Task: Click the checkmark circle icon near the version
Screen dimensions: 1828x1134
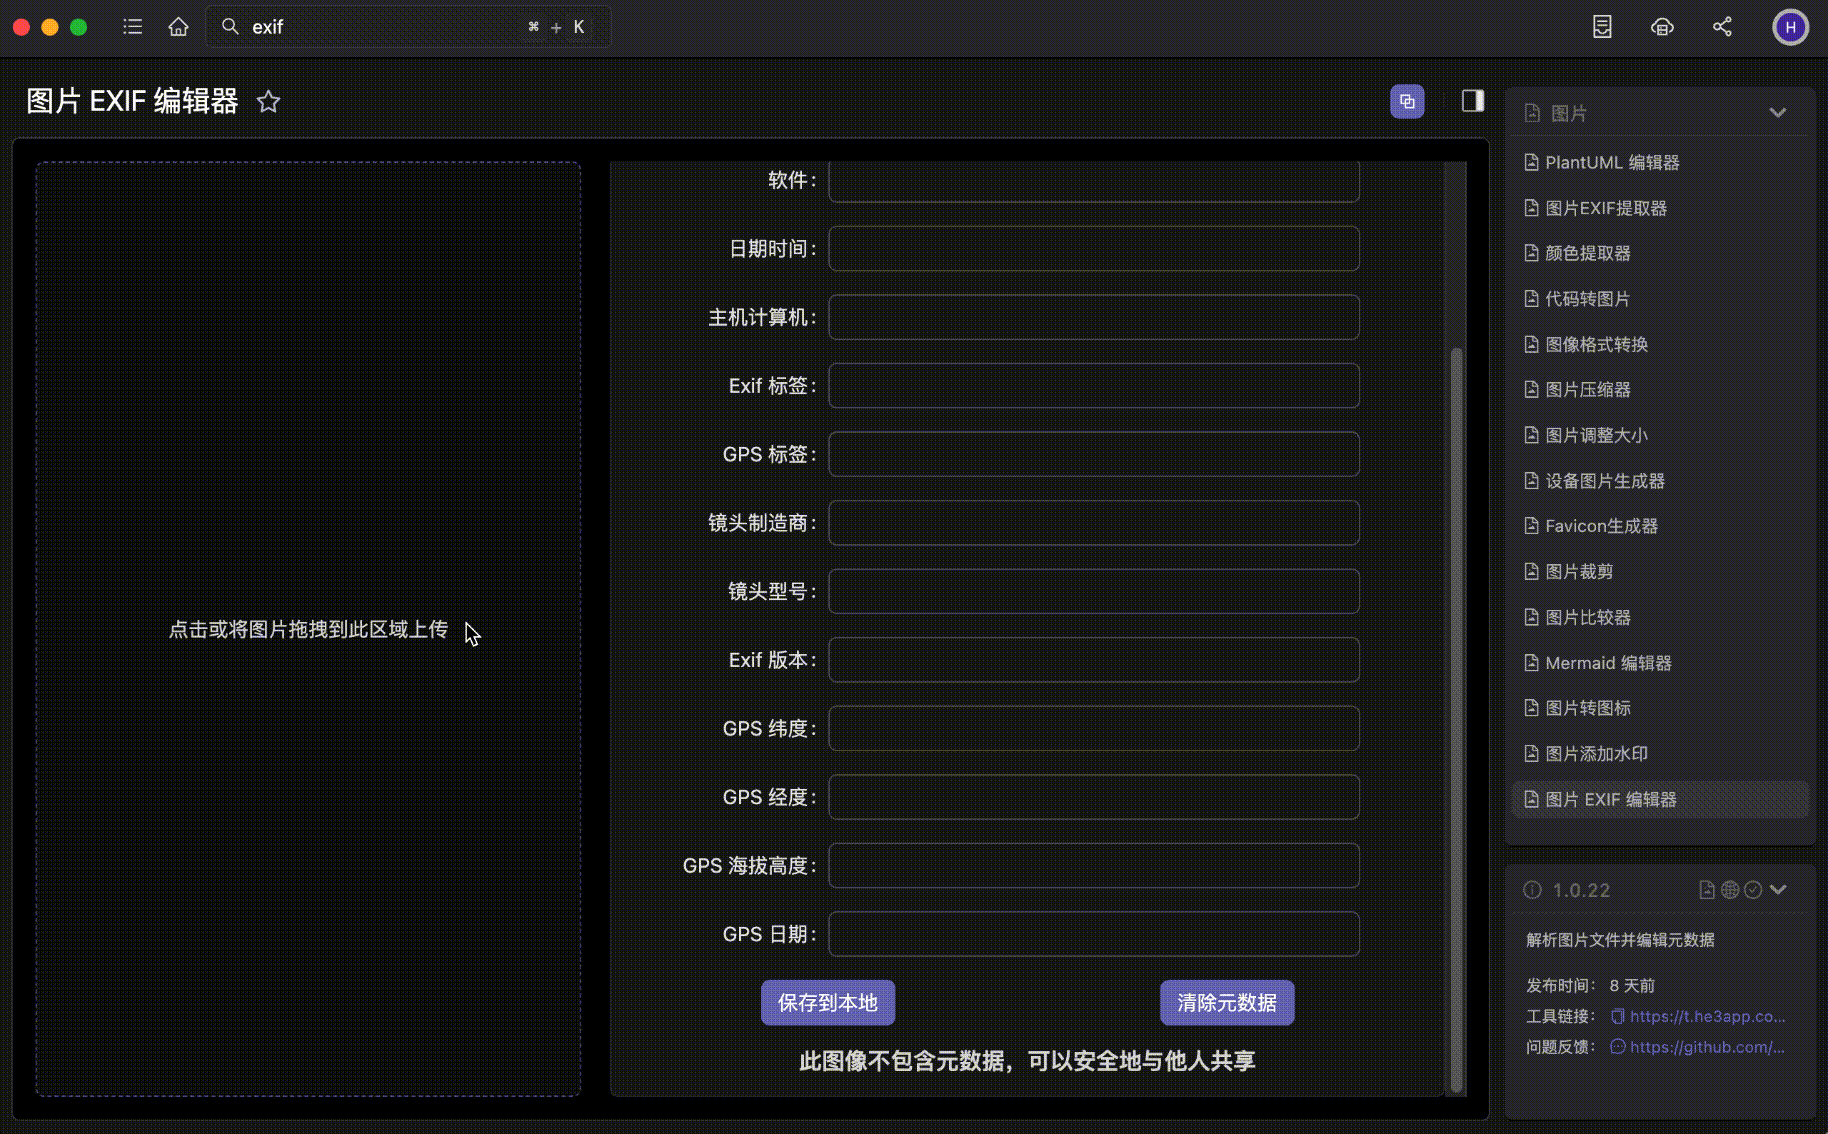Action: (1753, 890)
